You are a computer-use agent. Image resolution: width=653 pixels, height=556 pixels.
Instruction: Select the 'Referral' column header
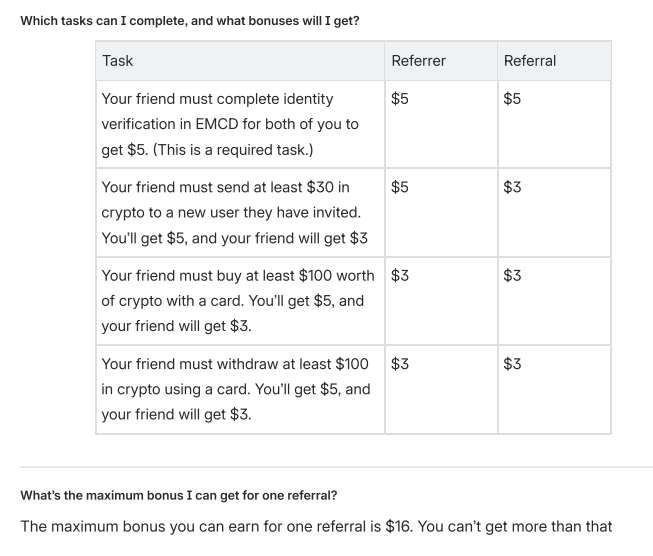(530, 61)
